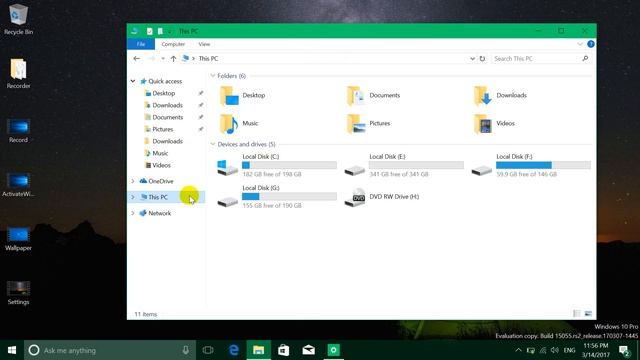Refresh the This PC view
Image resolution: width=640 pixels, height=360 pixels.
482,58
